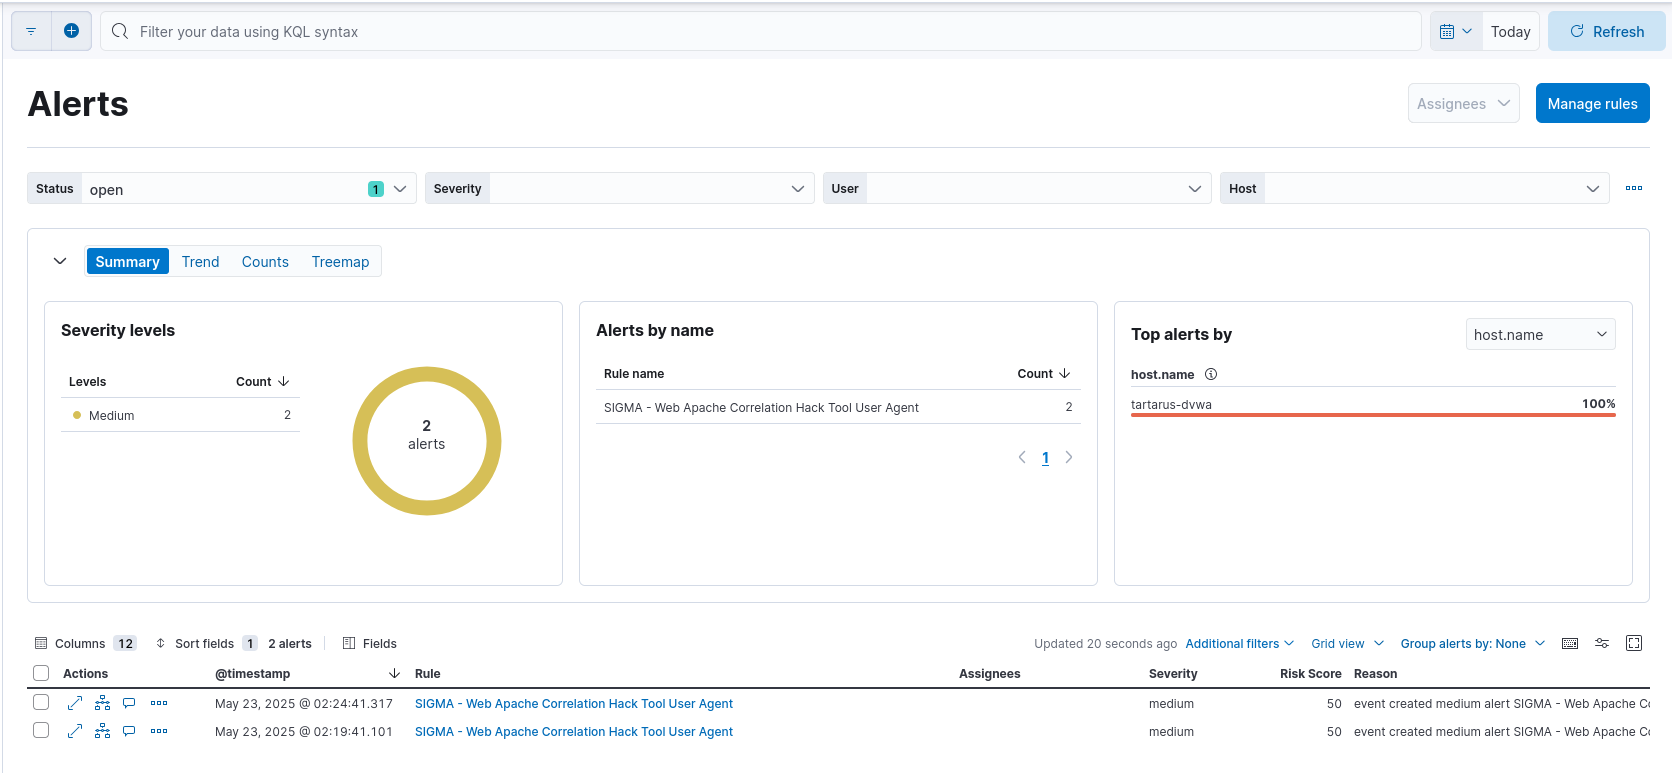
Task: Click the KQL filter search field
Action: point(760,32)
